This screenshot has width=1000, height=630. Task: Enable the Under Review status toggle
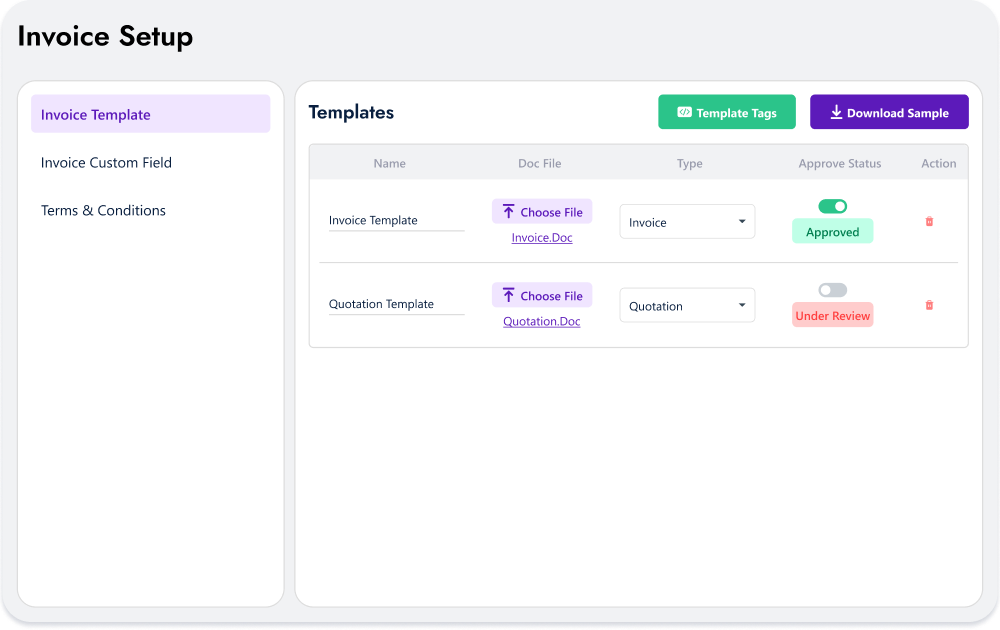point(832,289)
